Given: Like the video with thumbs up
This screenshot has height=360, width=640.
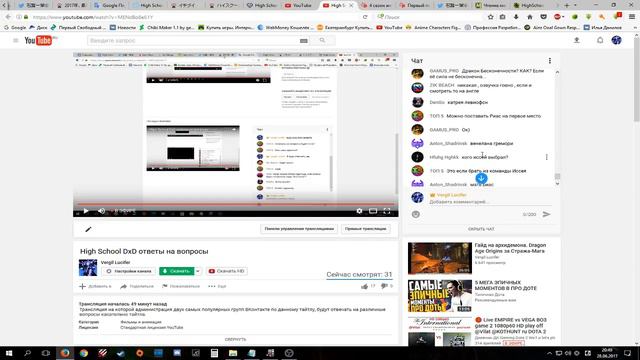Looking at the screenshot, I should coord(364,287).
